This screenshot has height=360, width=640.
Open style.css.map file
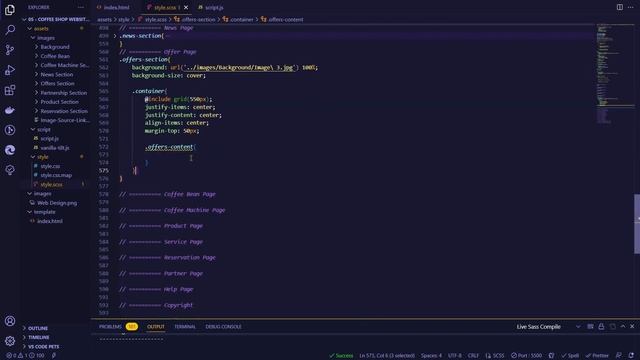(x=56, y=175)
